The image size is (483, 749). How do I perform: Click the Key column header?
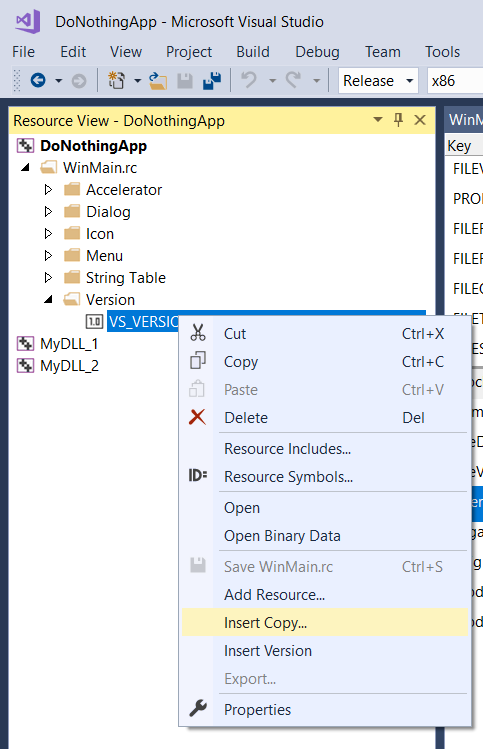point(464,146)
